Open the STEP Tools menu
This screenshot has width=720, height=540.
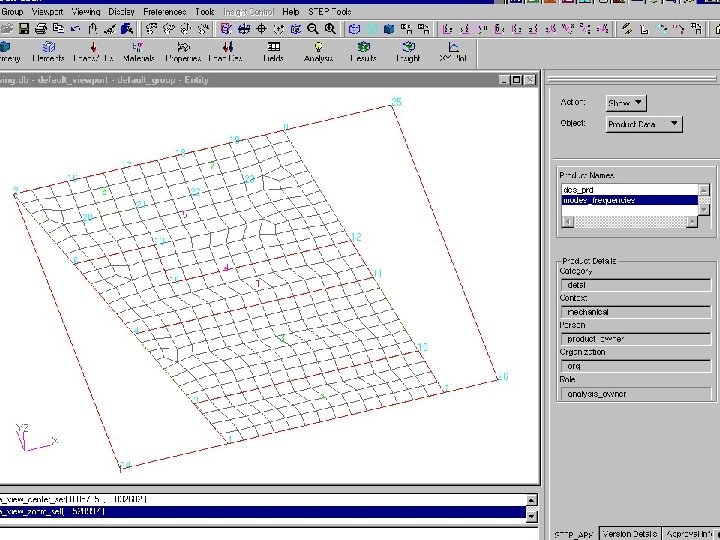click(328, 12)
